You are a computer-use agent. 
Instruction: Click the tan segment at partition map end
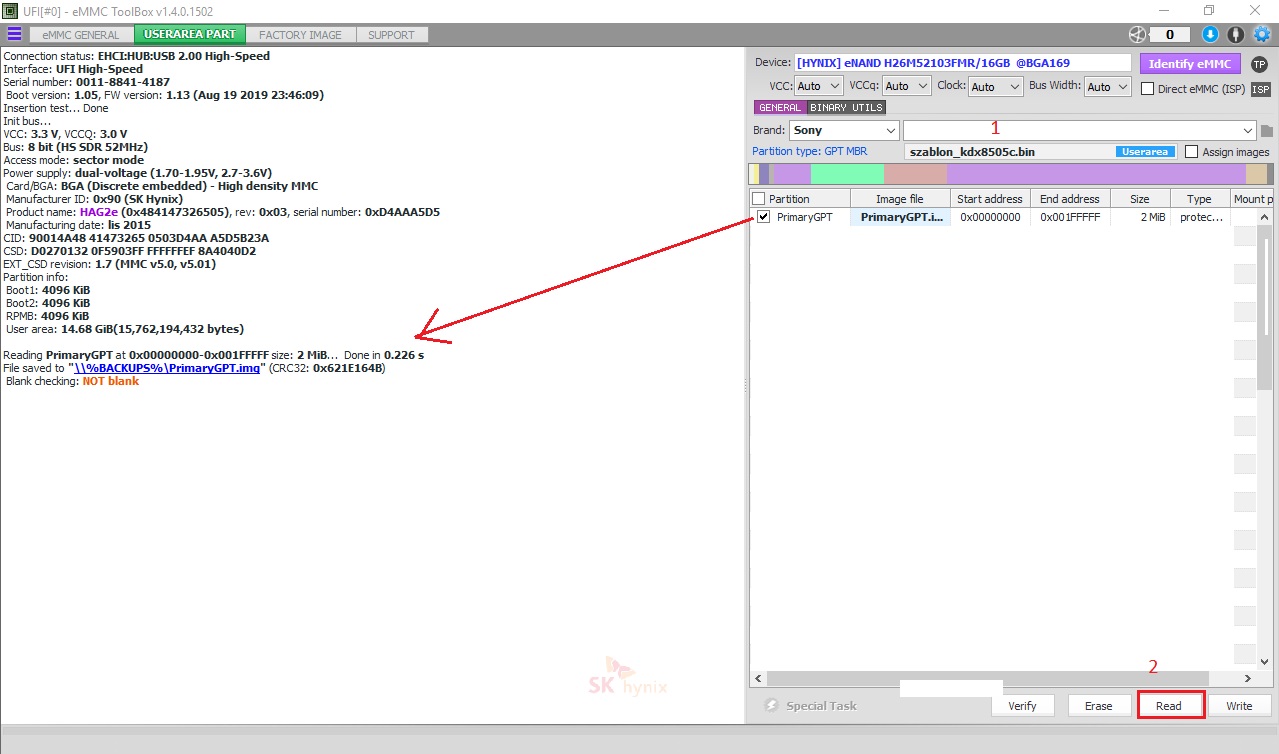[x=1255, y=174]
